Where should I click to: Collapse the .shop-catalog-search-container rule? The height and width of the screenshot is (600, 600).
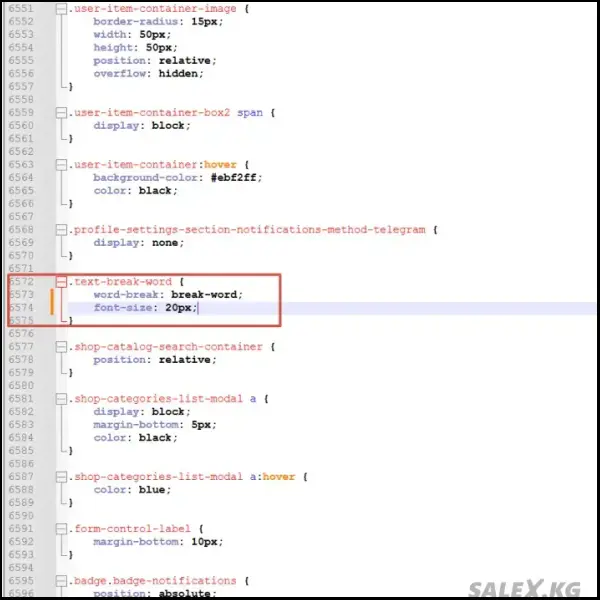pyautogui.click(x=62, y=347)
